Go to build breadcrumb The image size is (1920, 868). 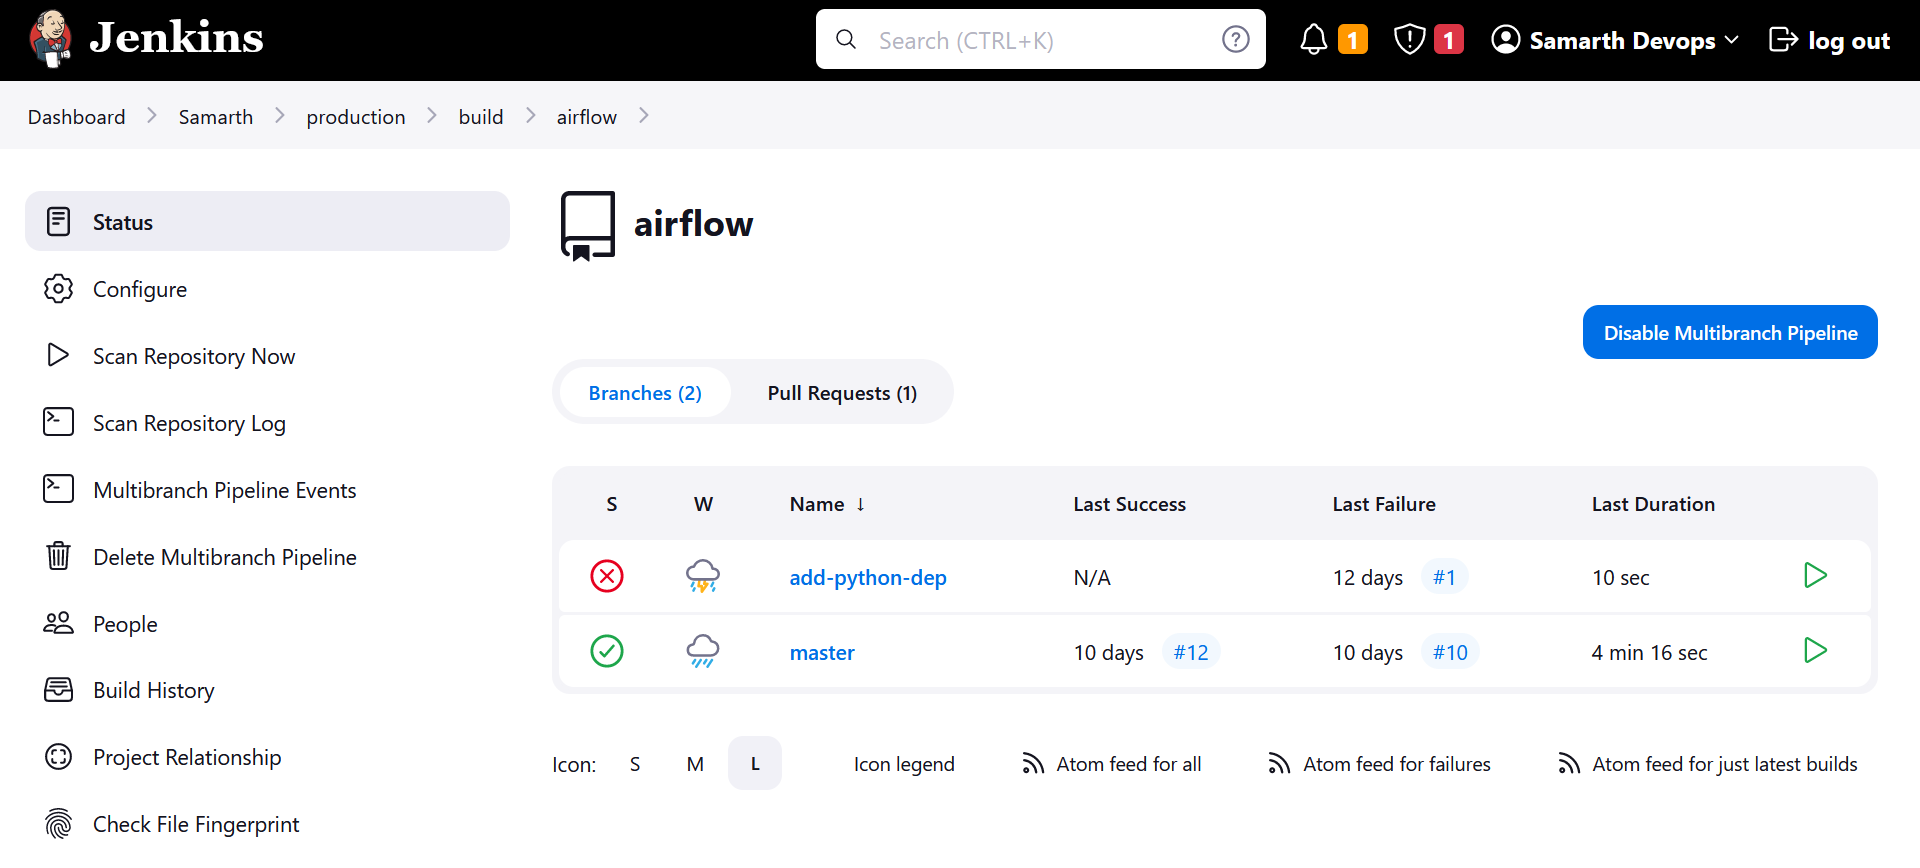pos(481,117)
